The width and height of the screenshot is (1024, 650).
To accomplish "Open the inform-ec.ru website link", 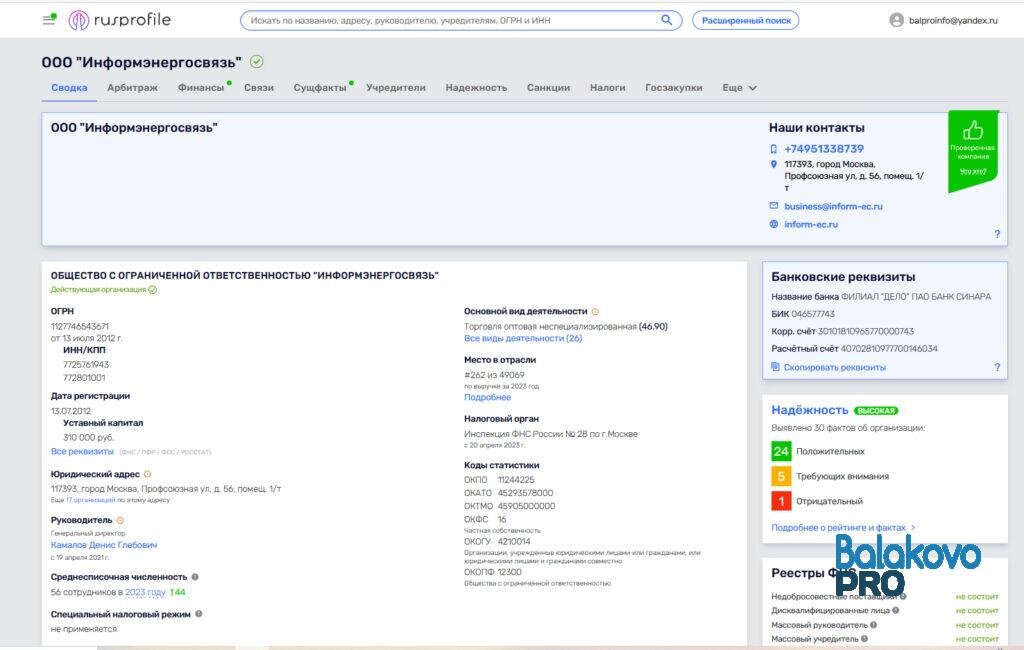I will (x=811, y=224).
